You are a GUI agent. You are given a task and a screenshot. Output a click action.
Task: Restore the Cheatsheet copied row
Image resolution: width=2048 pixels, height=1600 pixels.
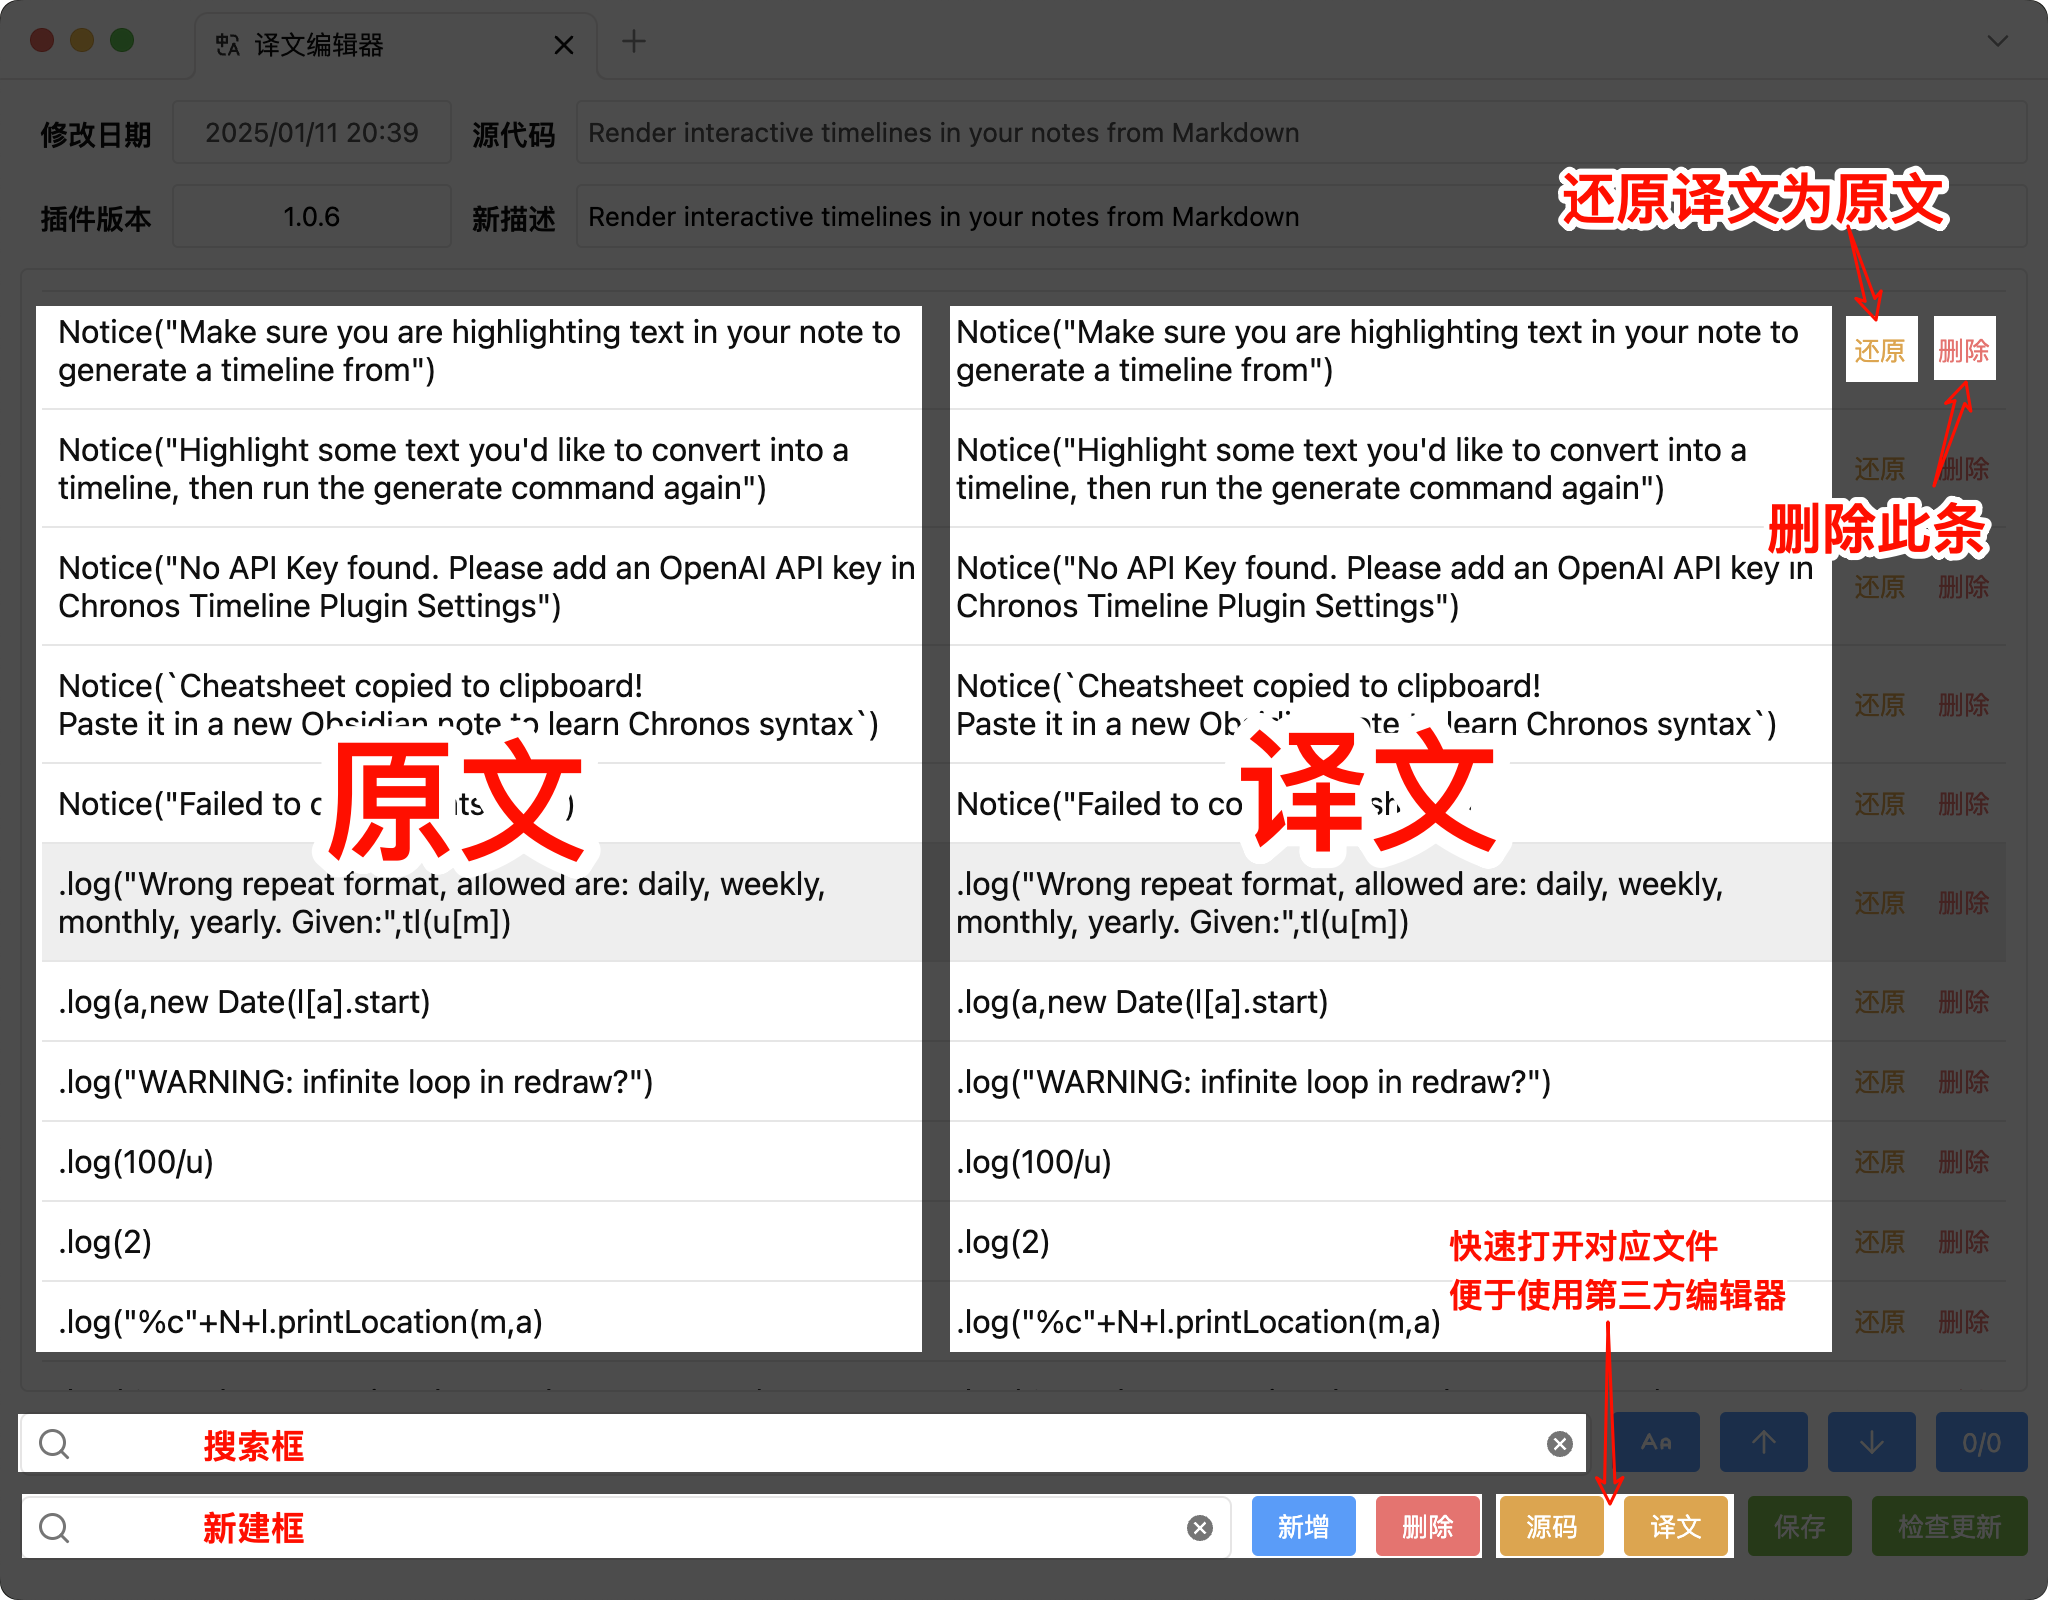point(1880,705)
